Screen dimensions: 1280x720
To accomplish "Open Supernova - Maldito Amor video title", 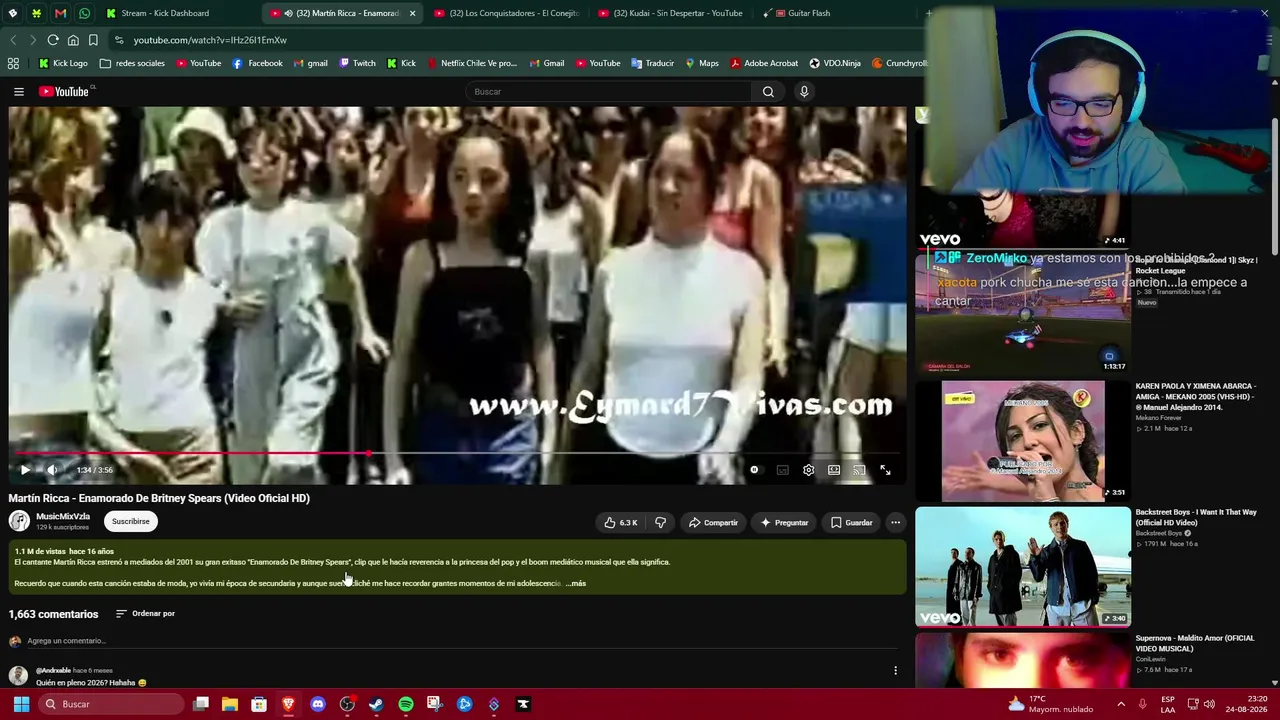I will [x=1194, y=643].
